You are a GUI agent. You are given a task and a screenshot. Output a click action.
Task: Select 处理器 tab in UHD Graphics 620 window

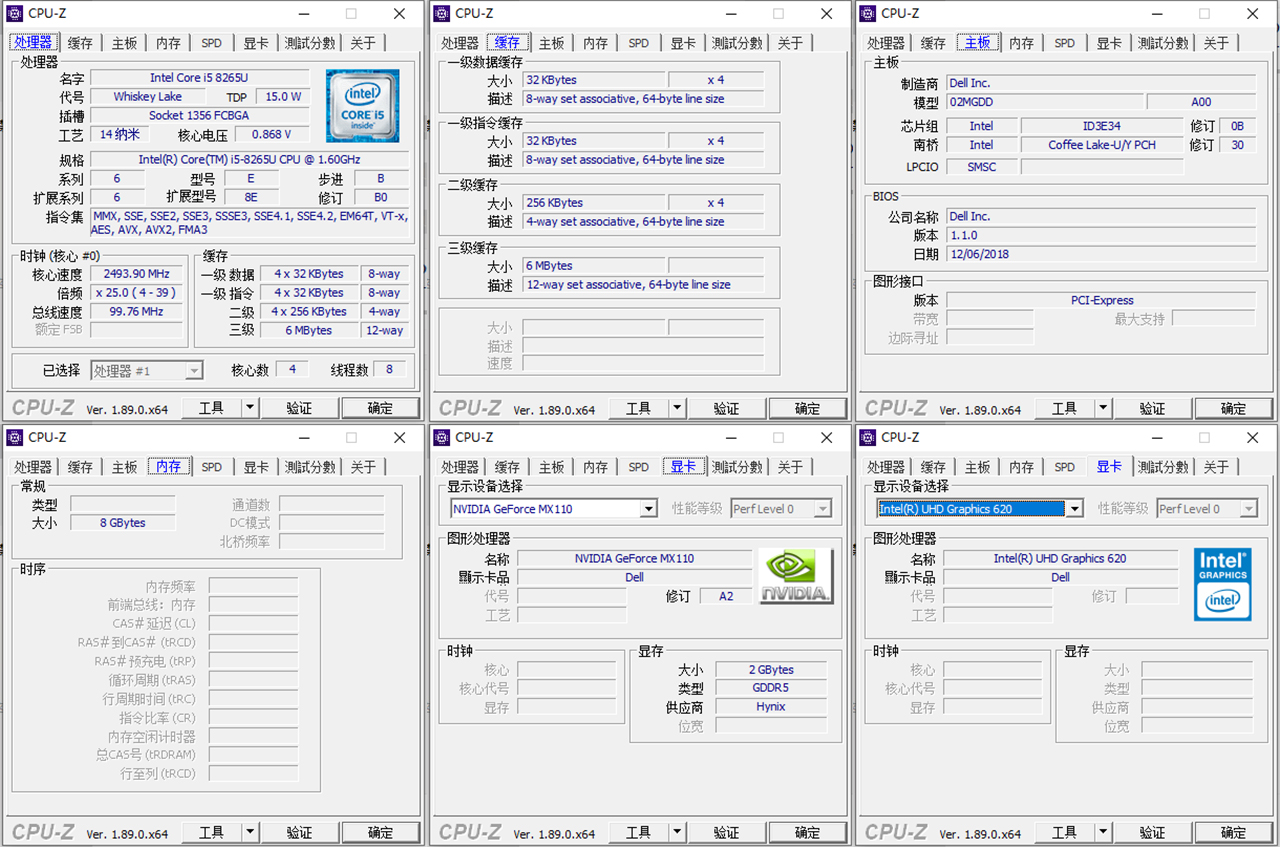coord(886,467)
